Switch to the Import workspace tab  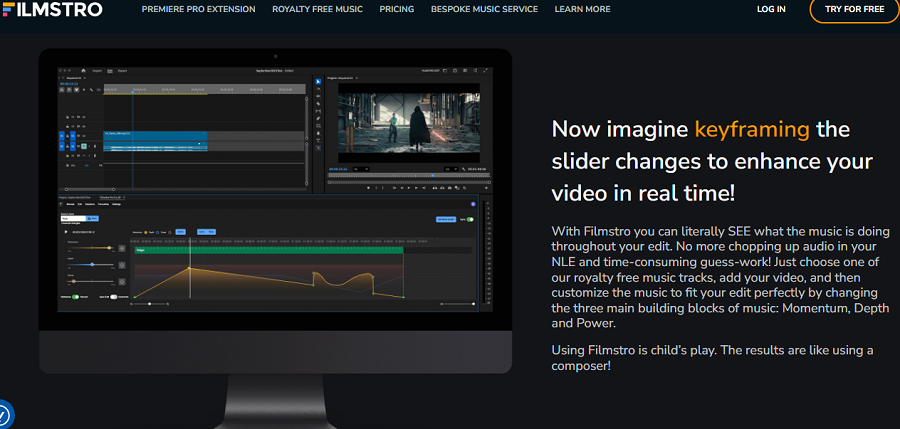click(97, 71)
